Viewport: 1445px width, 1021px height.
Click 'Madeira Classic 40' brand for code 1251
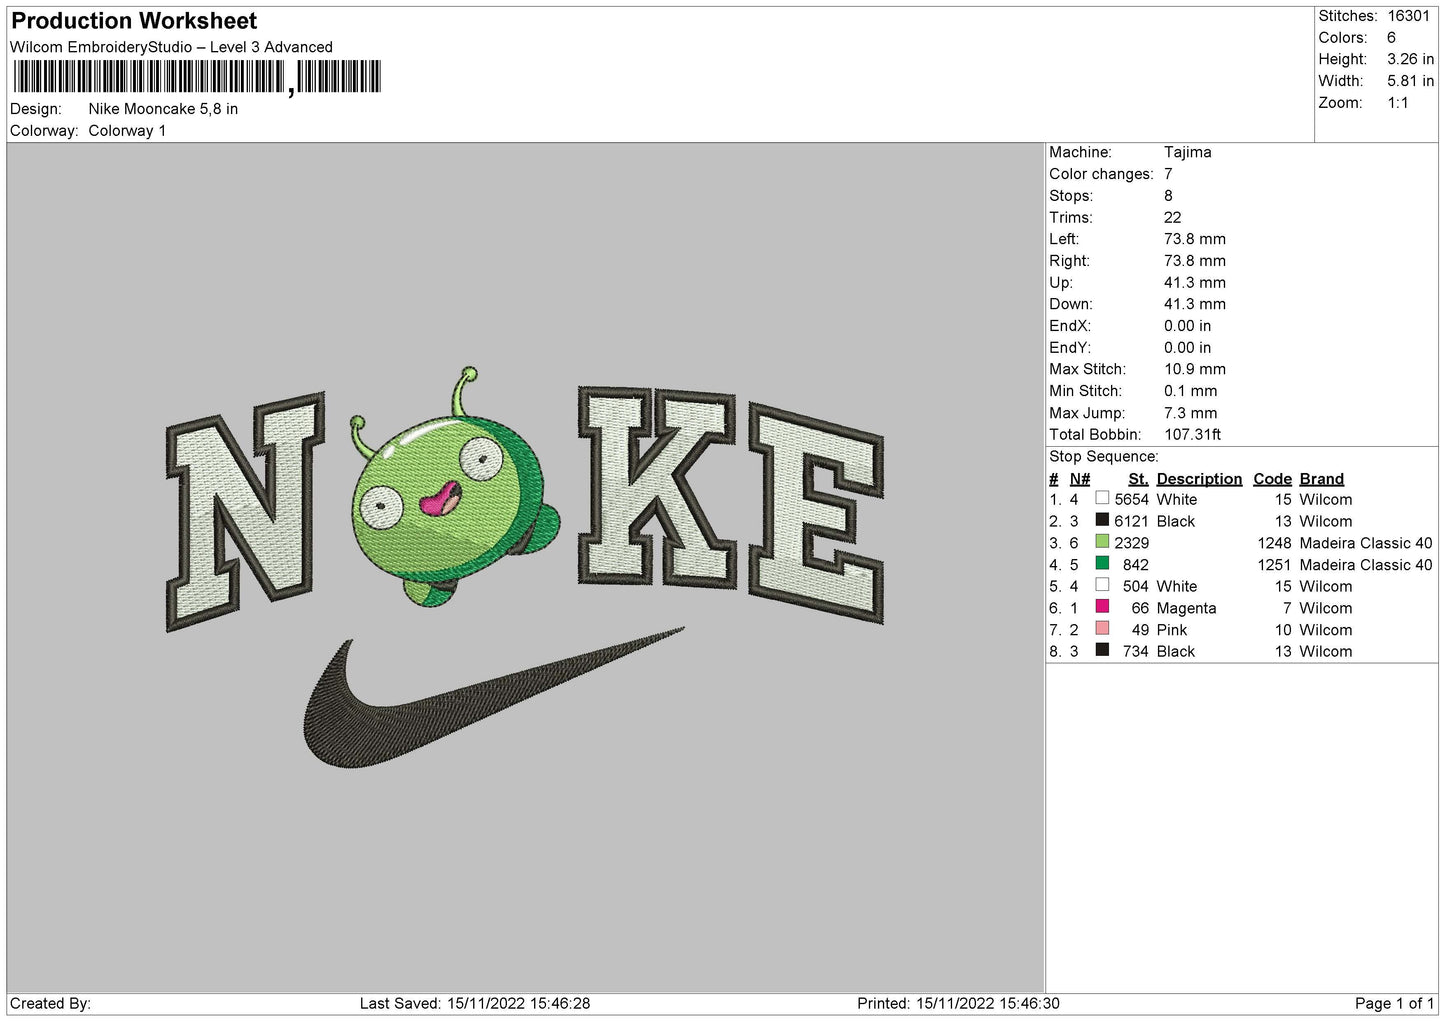1366,565
